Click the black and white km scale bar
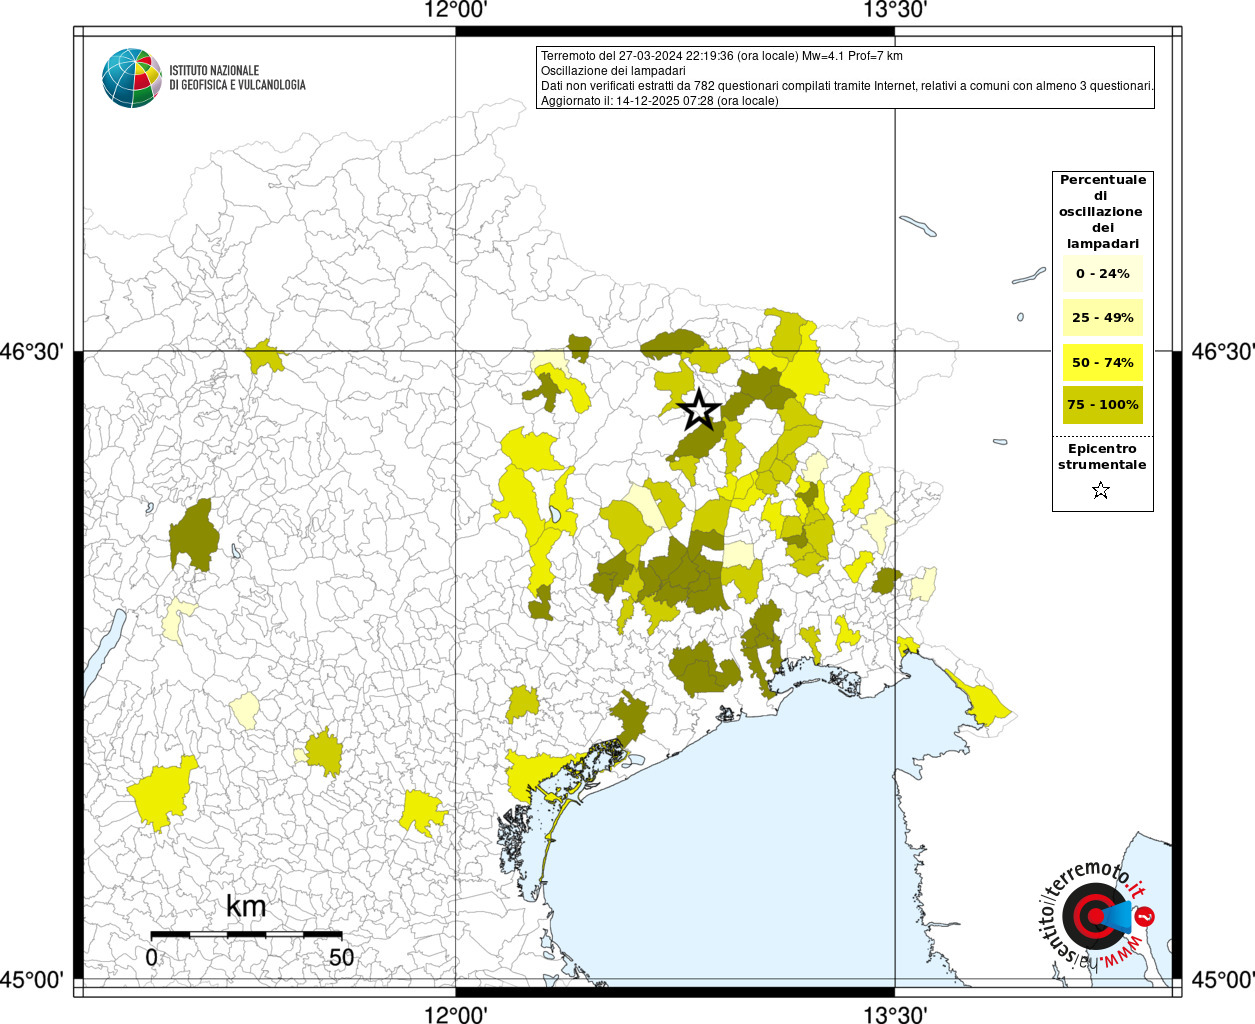Image resolution: width=1255 pixels, height=1024 pixels. 246,934
